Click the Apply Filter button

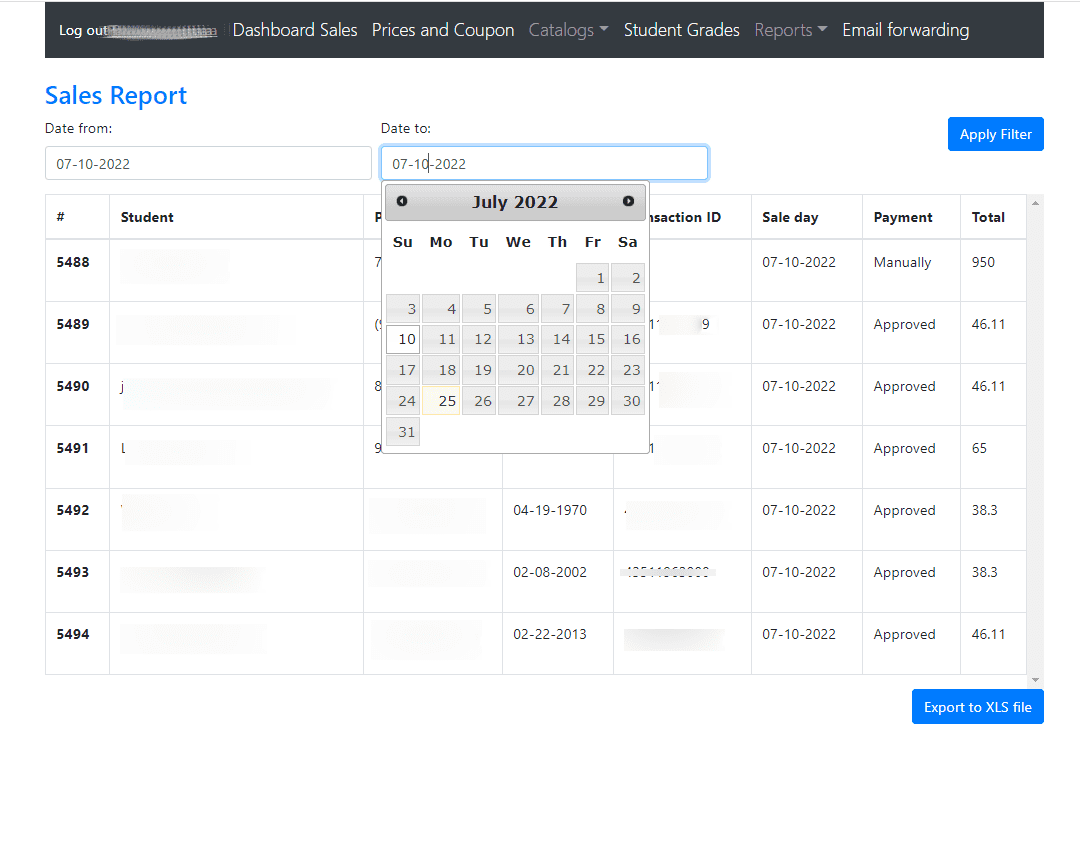[995, 133]
